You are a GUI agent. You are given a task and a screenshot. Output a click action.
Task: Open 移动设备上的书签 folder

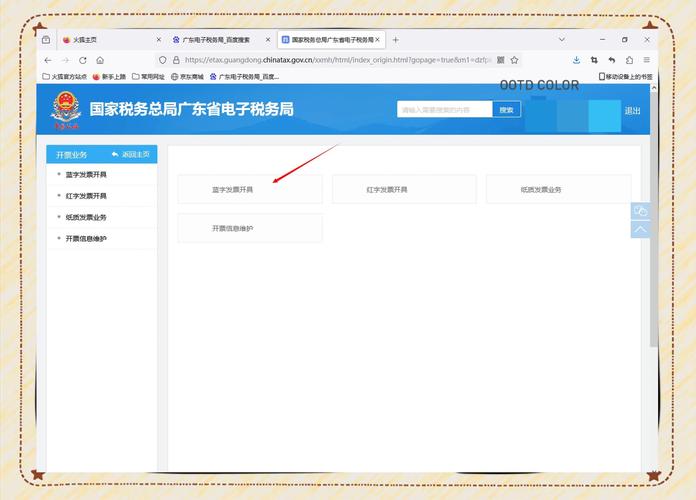click(x=625, y=77)
